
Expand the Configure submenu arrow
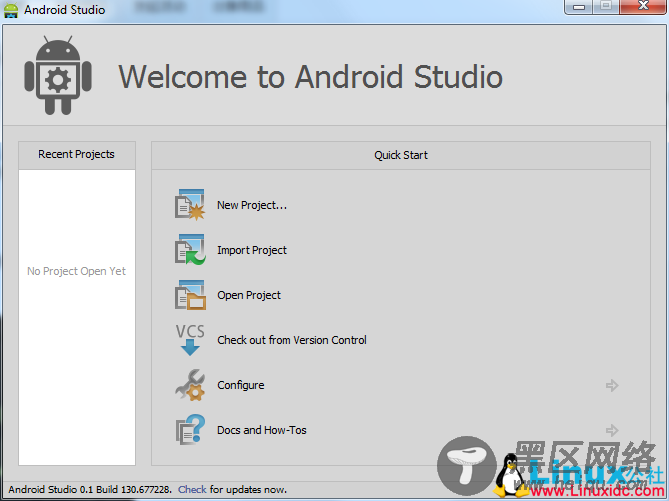612,385
